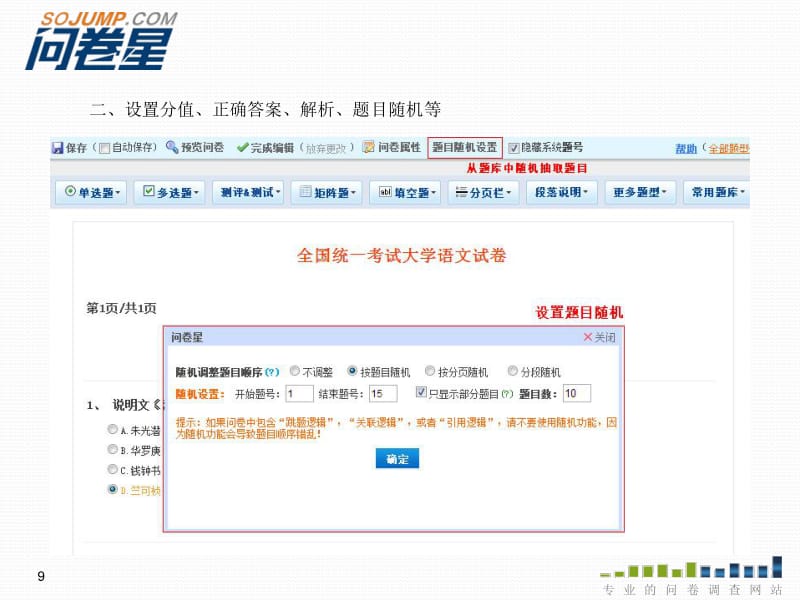Screen dimensions: 800x600
Task: Select the 按分页随机 radio option
Action: click(x=430, y=371)
